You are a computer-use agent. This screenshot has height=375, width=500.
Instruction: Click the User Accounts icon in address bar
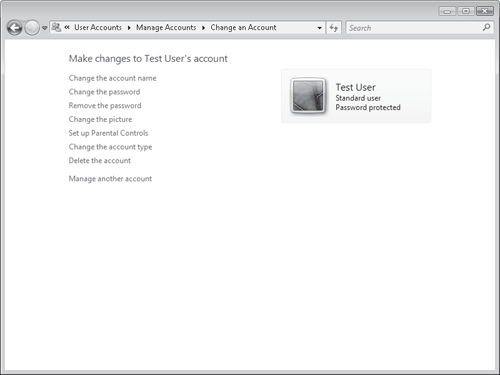(56, 27)
